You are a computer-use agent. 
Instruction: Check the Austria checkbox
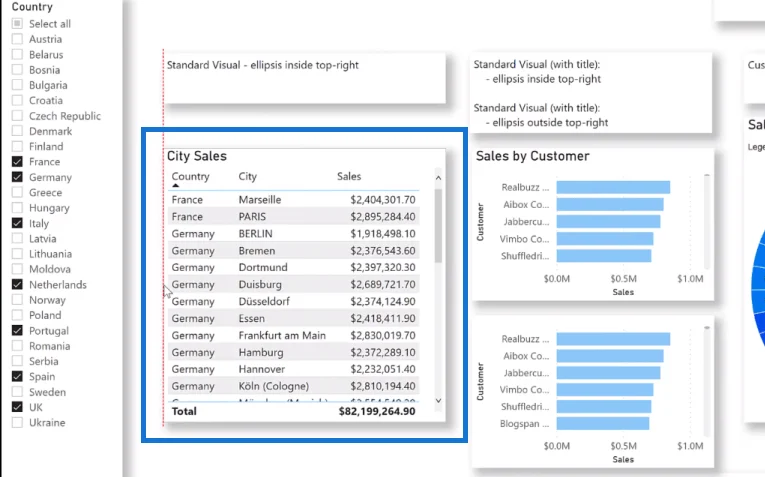pyautogui.click(x=17, y=39)
